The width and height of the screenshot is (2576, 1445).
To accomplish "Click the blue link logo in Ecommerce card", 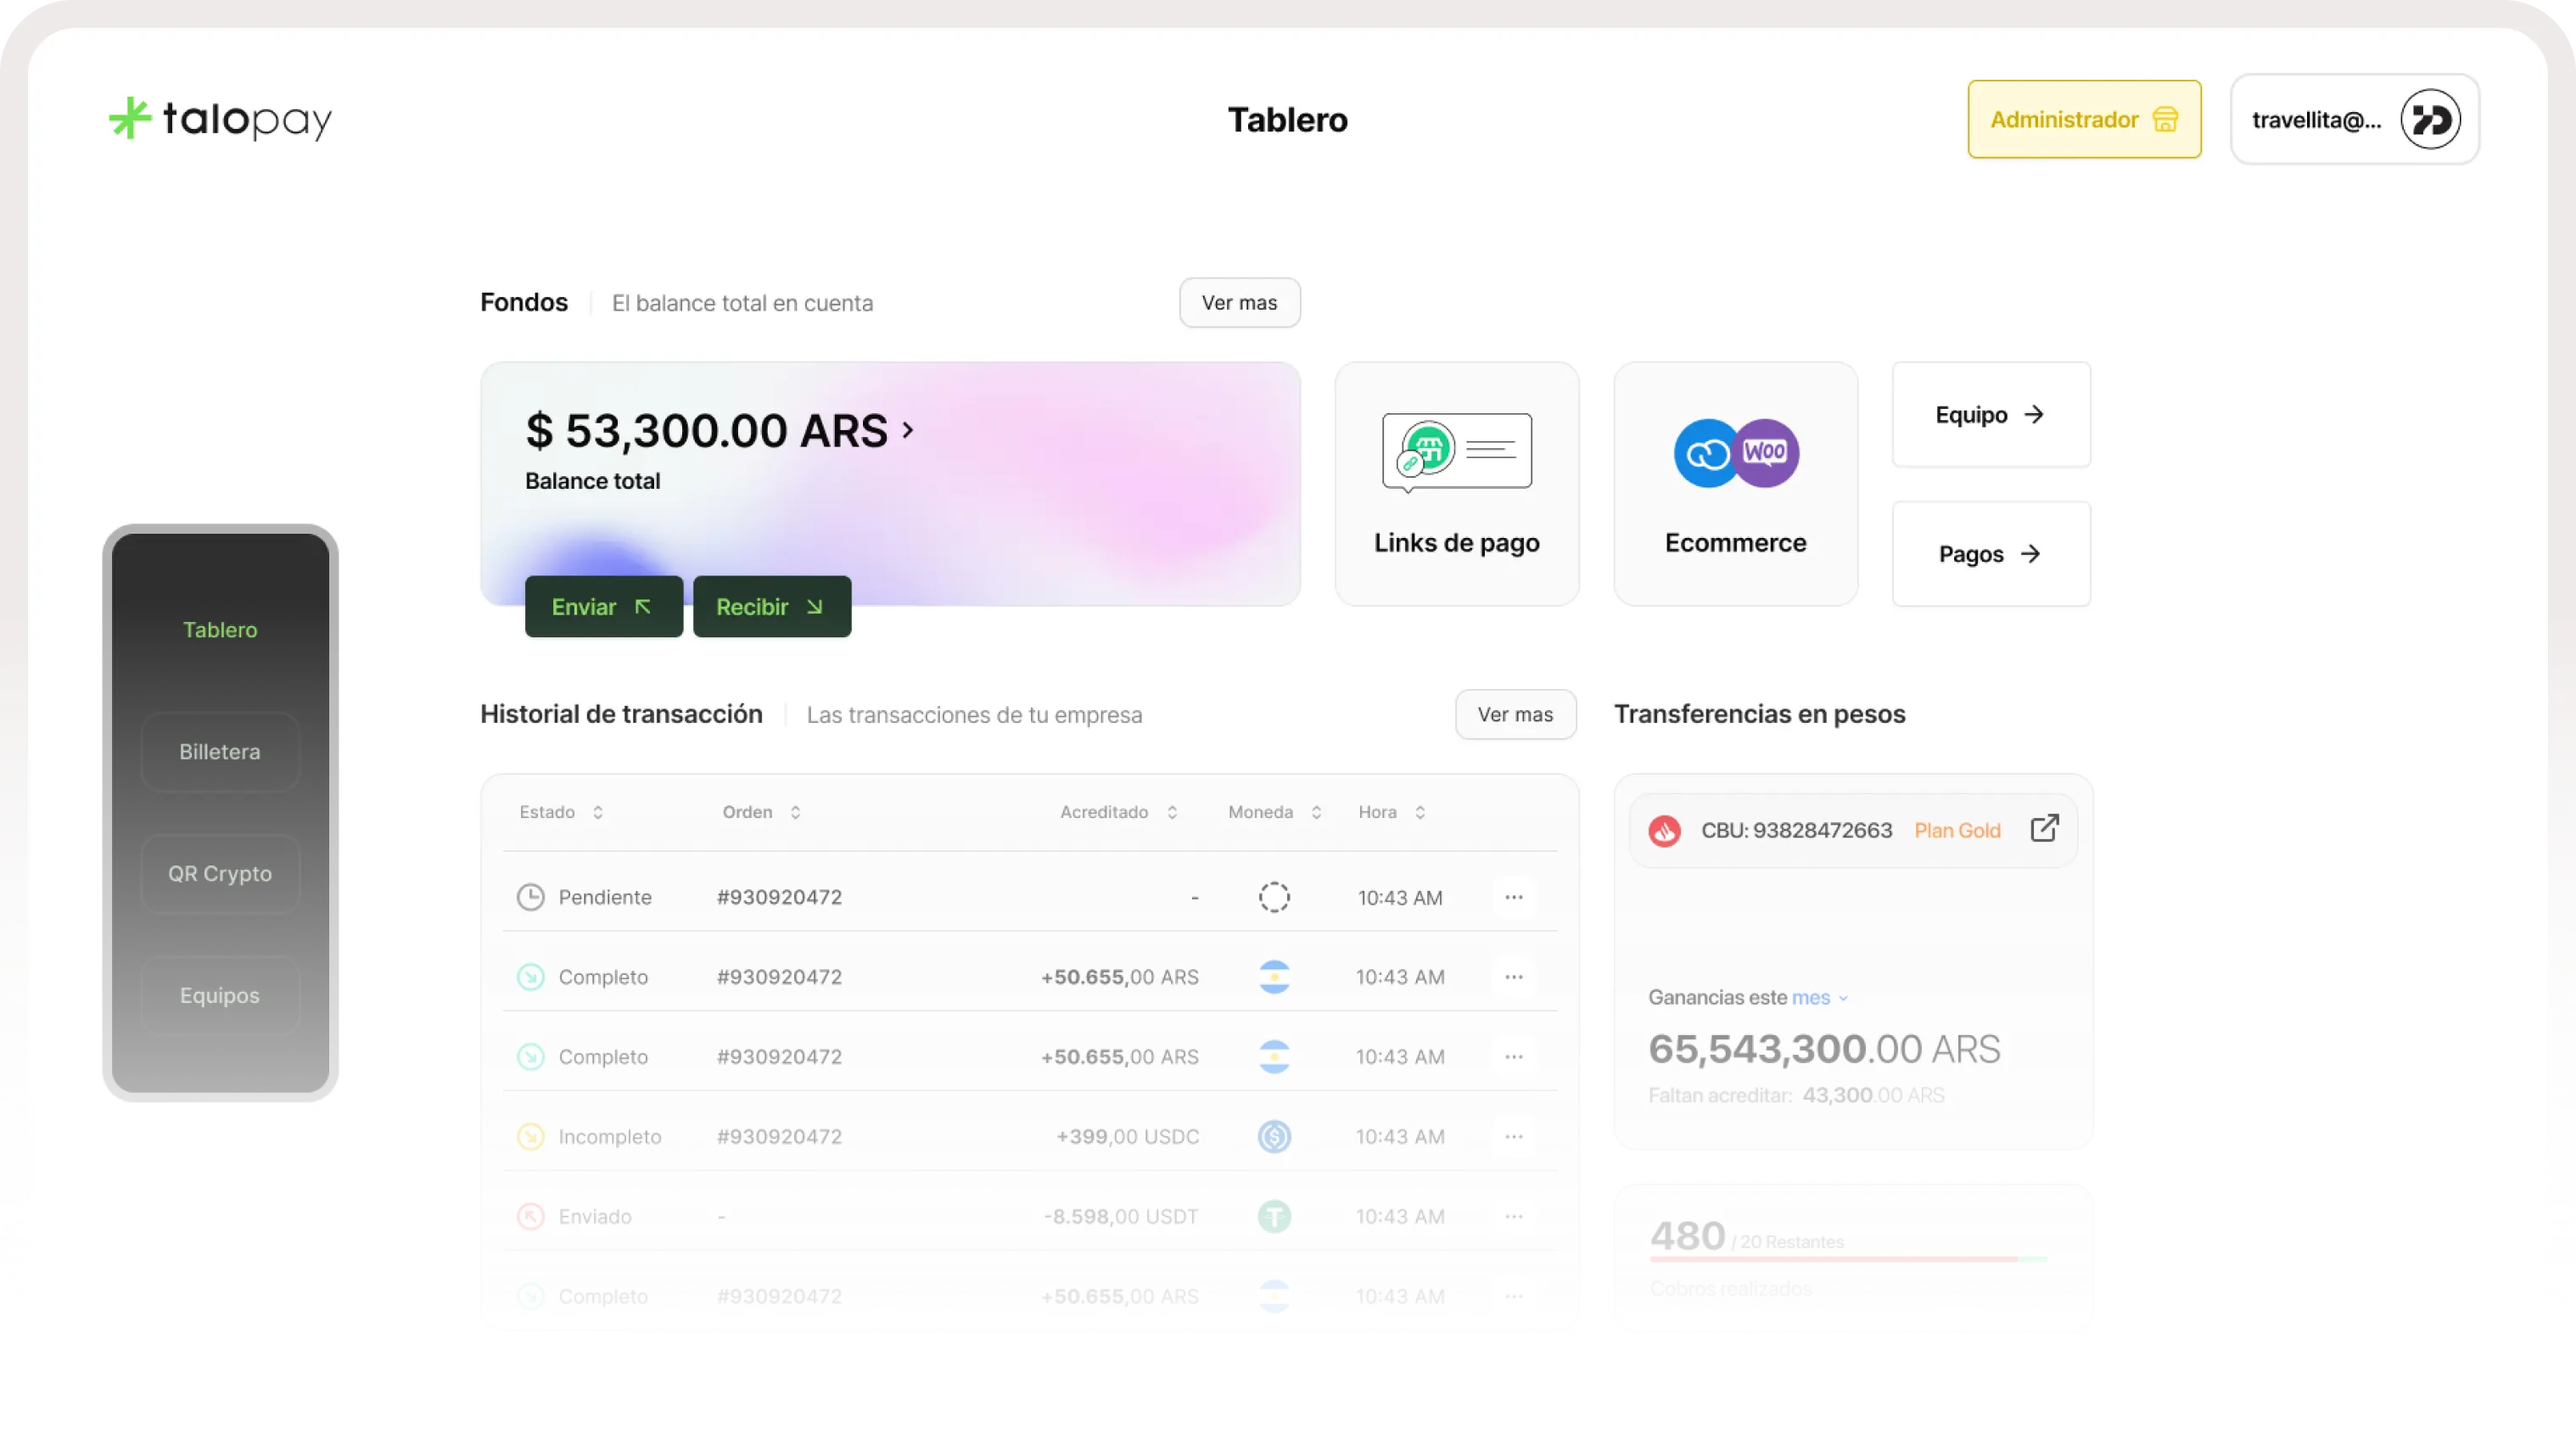I will tap(1706, 453).
